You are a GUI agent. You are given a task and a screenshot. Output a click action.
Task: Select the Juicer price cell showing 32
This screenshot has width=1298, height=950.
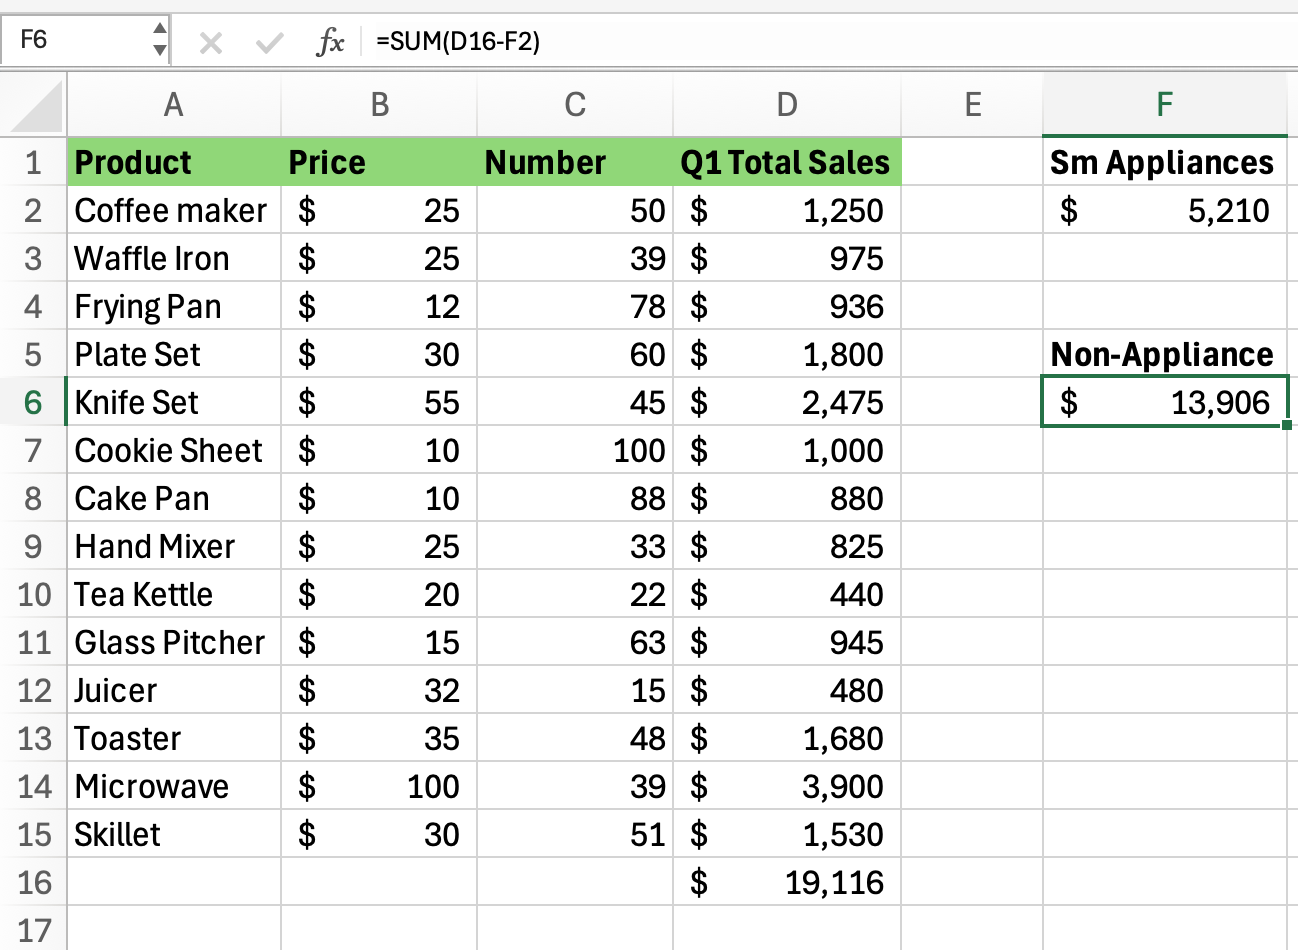pos(379,690)
